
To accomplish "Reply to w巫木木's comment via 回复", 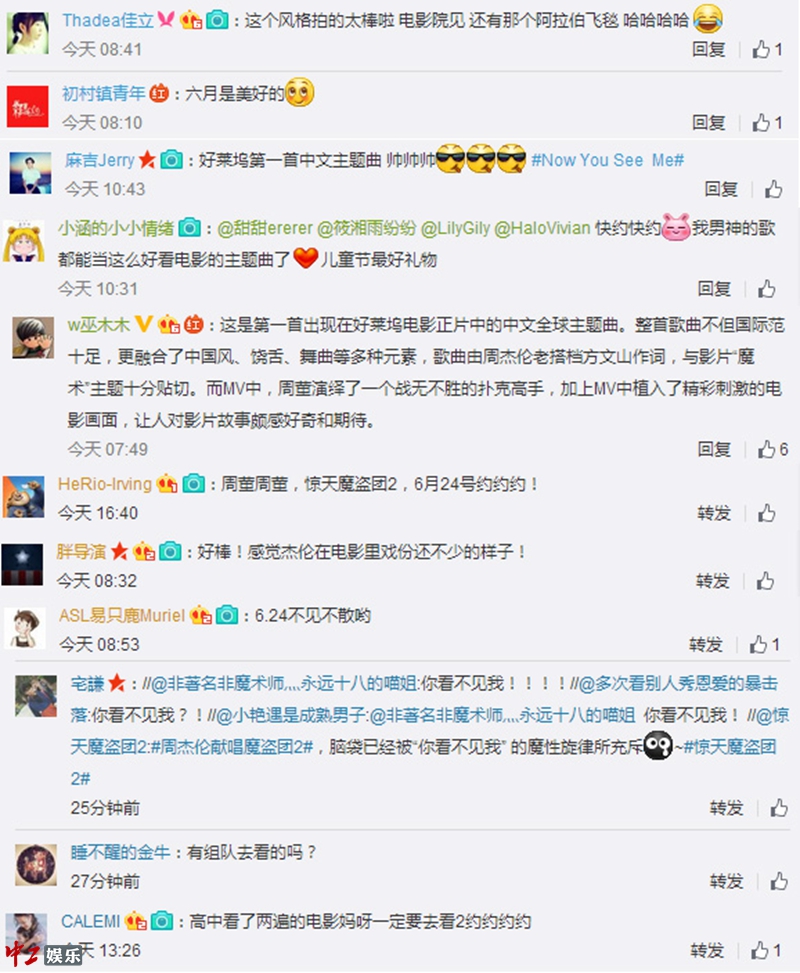I will (714, 449).
